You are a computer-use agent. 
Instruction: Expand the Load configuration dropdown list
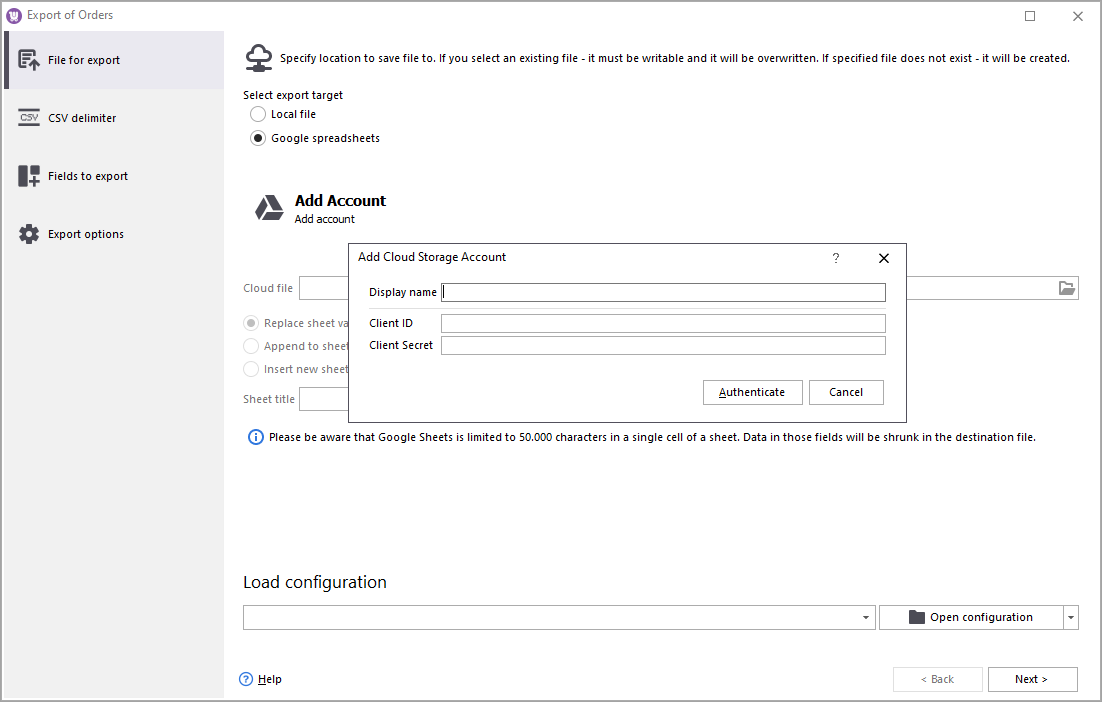866,618
